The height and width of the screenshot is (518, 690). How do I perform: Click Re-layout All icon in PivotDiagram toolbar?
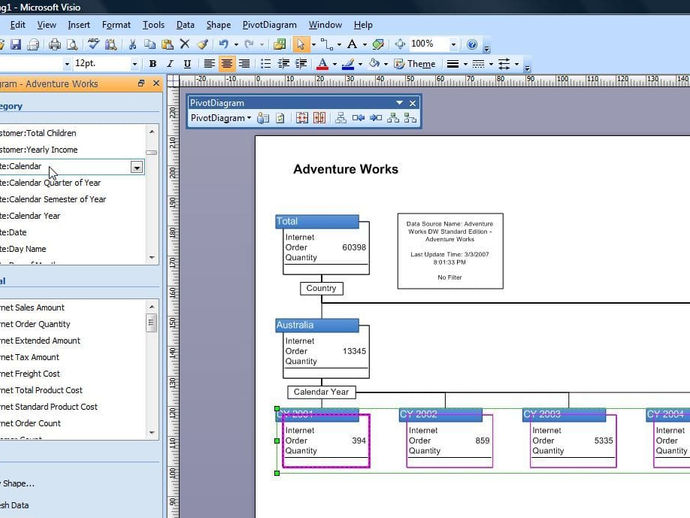coord(340,118)
